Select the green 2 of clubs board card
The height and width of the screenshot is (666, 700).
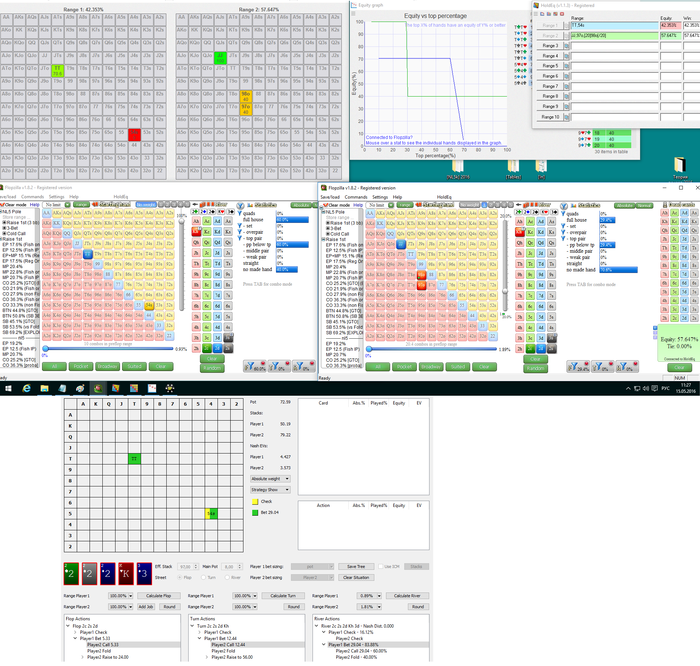click(71, 574)
